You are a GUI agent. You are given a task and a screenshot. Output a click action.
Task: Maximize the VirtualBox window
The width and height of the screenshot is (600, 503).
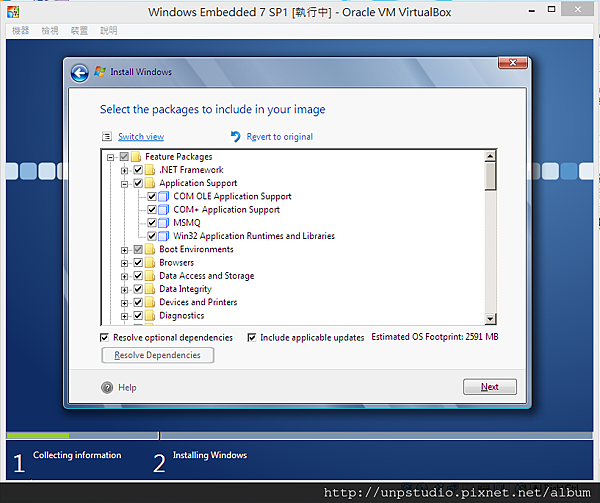pos(551,9)
